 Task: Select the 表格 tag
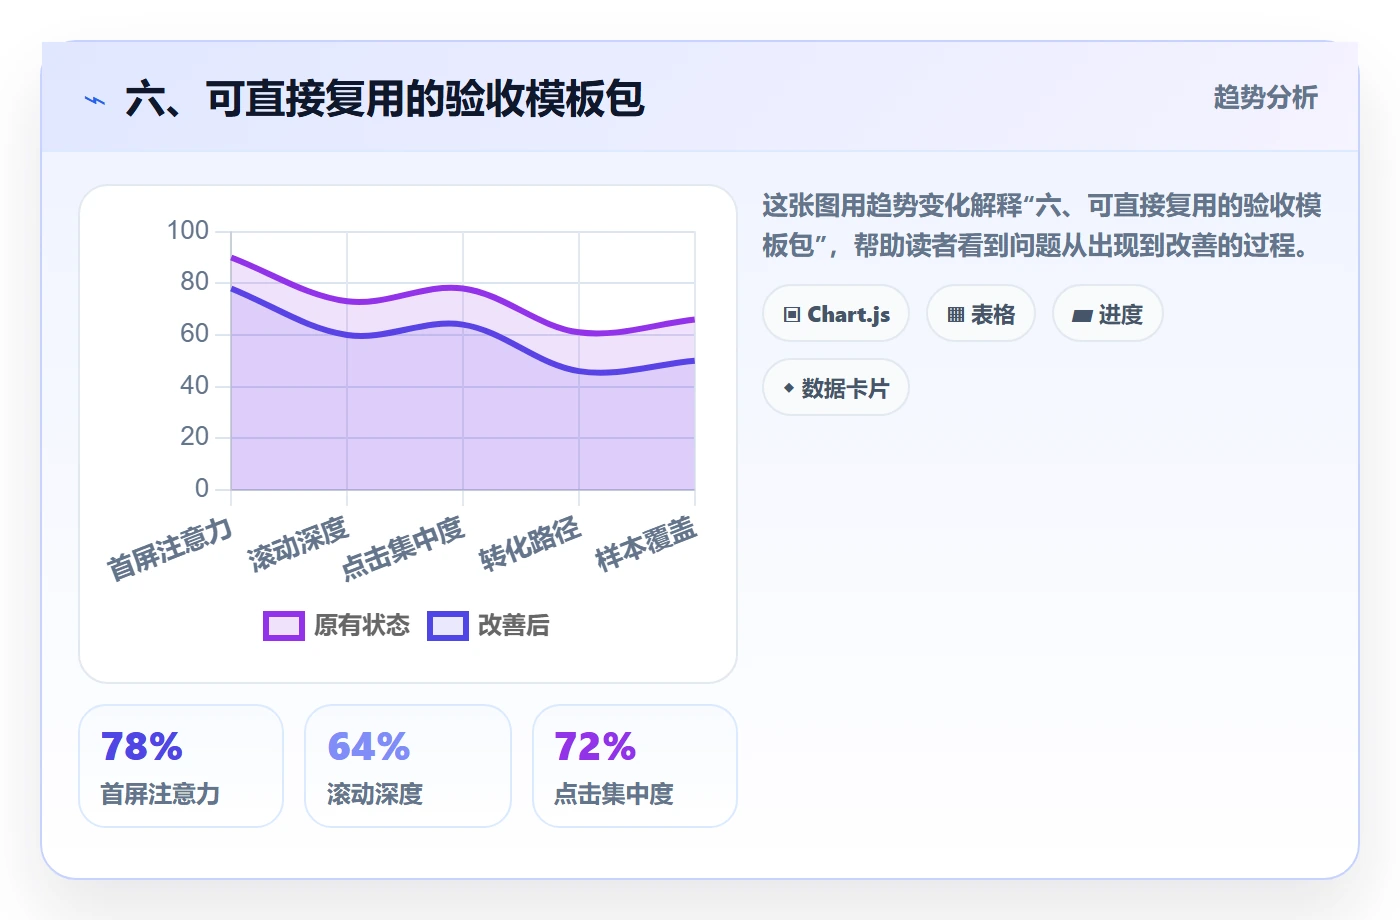click(981, 314)
